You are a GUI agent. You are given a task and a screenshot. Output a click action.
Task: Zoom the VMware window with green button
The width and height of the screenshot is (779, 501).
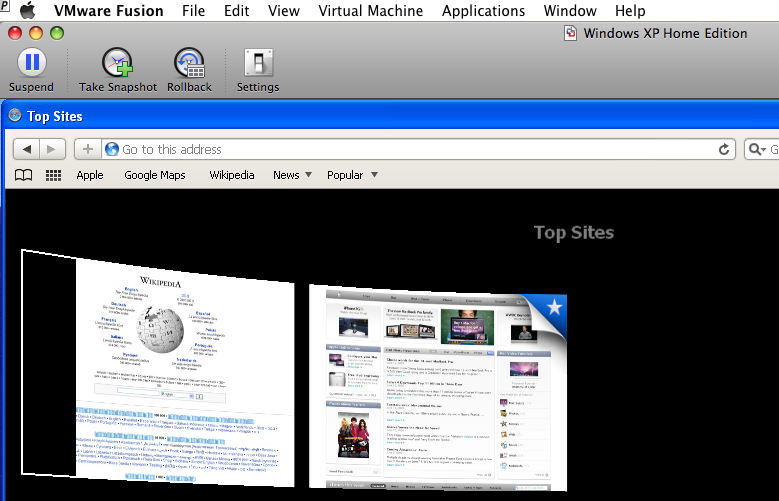pyautogui.click(x=57, y=33)
